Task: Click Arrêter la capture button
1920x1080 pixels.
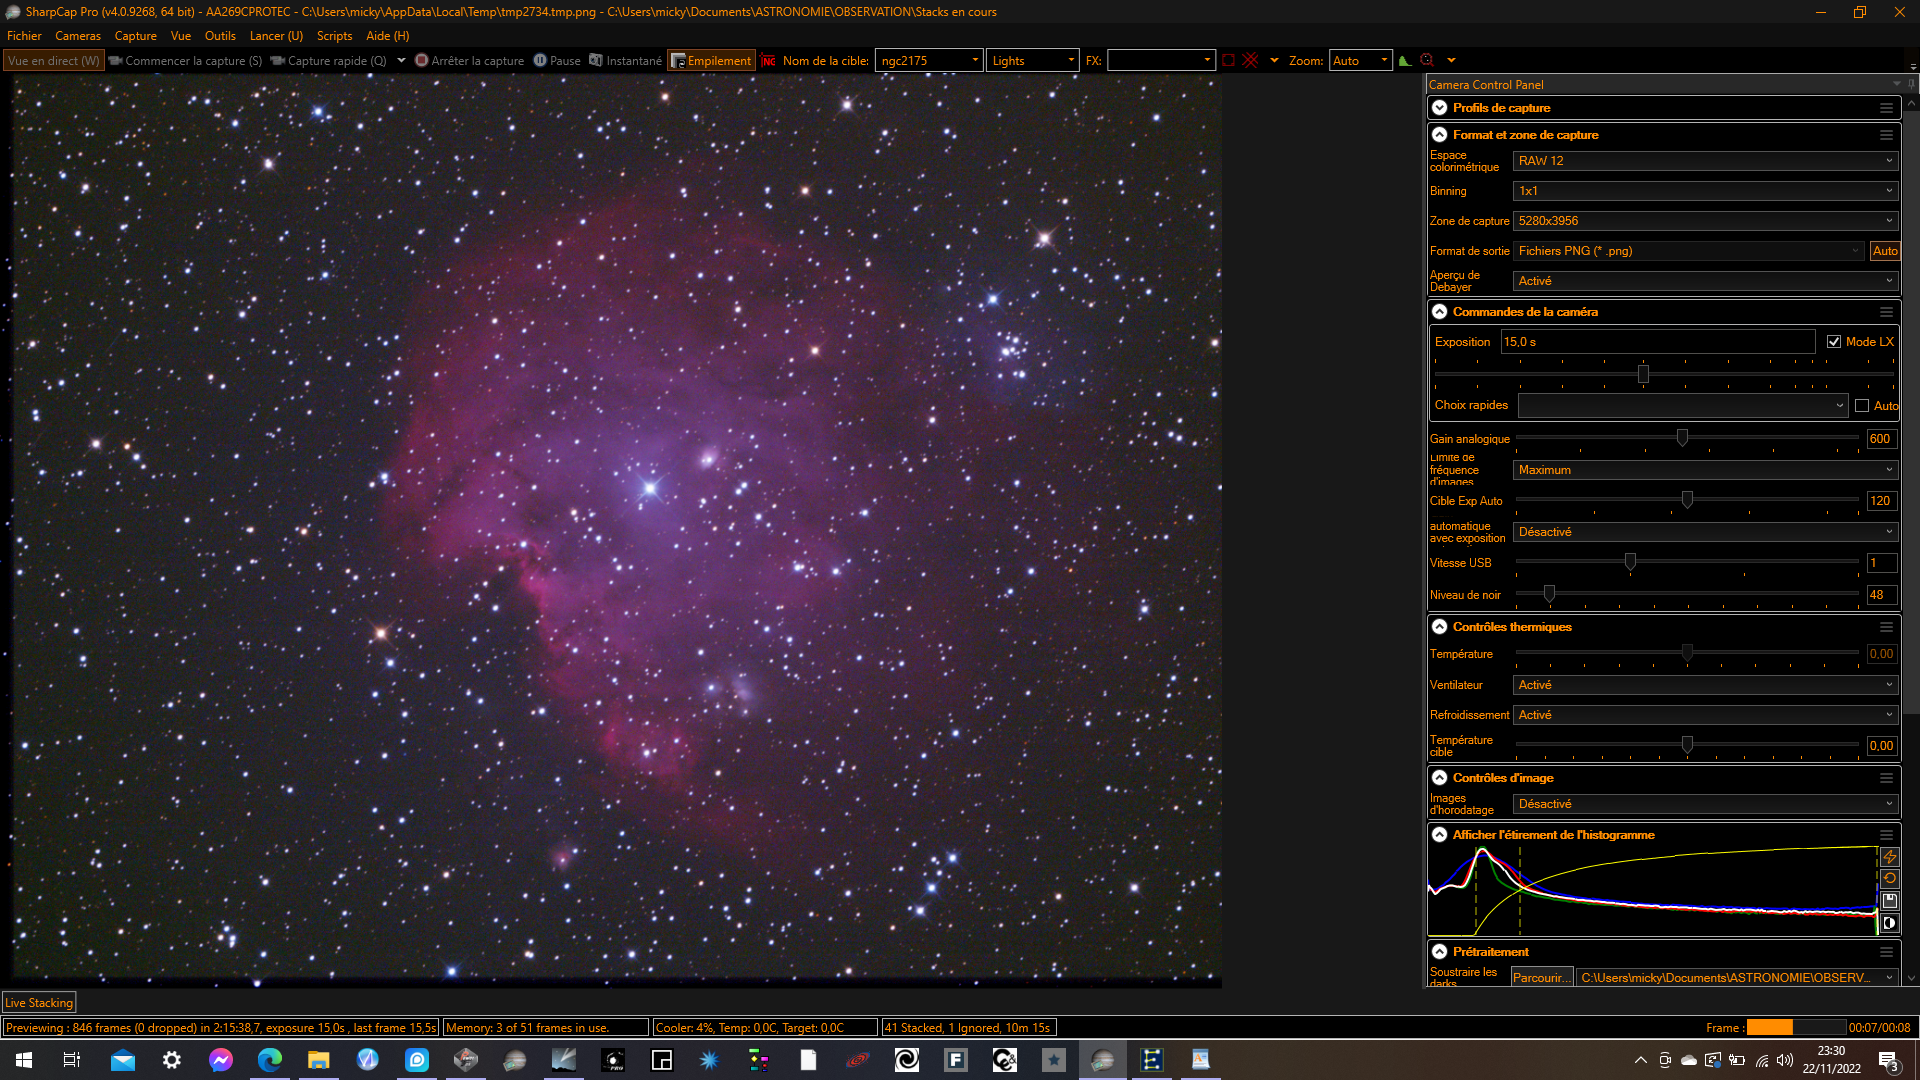Action: coord(469,61)
